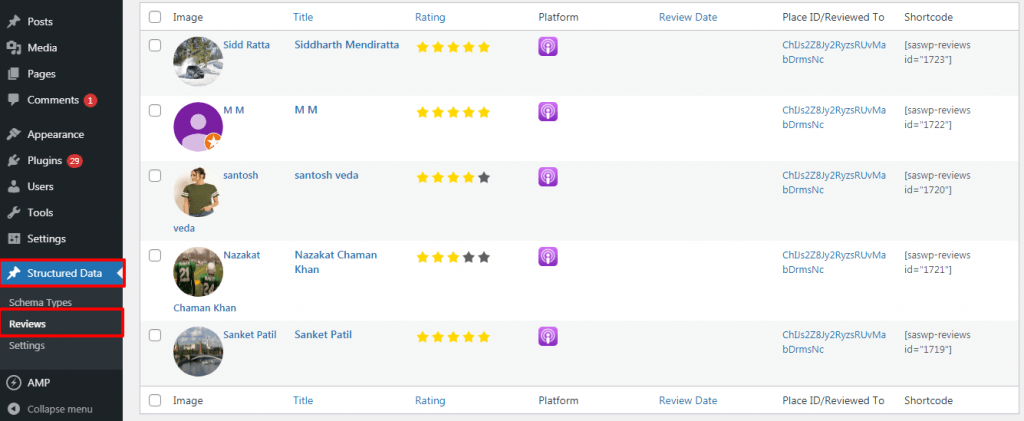Sort reviews by the Rating column header
This screenshot has width=1024, height=421.
click(x=430, y=17)
